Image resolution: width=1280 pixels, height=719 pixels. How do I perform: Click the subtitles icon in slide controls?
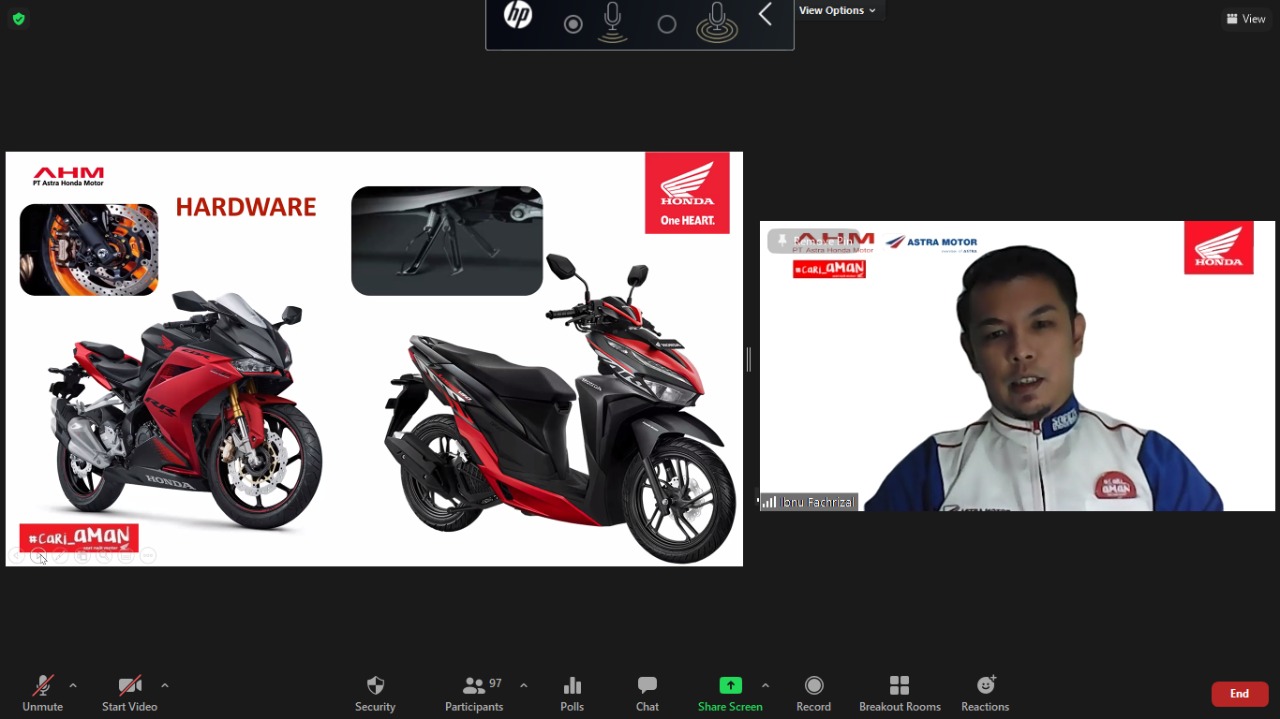[126, 555]
